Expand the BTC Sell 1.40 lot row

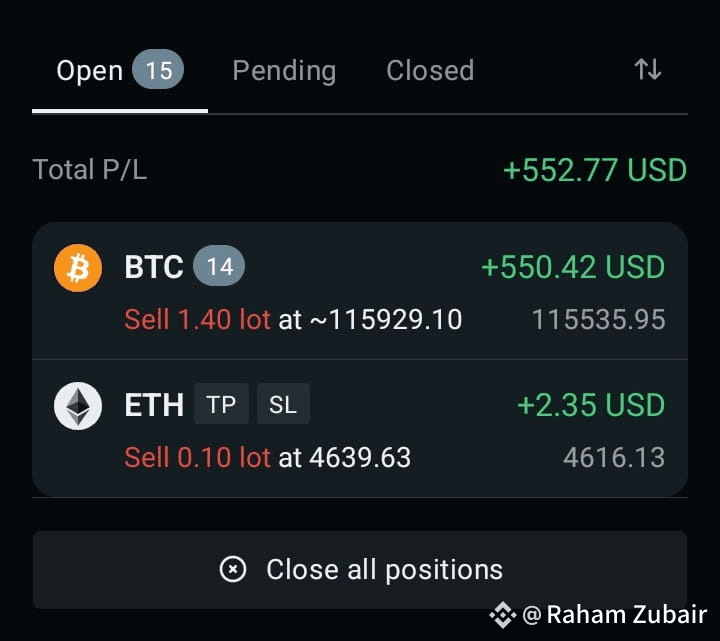coord(360,291)
